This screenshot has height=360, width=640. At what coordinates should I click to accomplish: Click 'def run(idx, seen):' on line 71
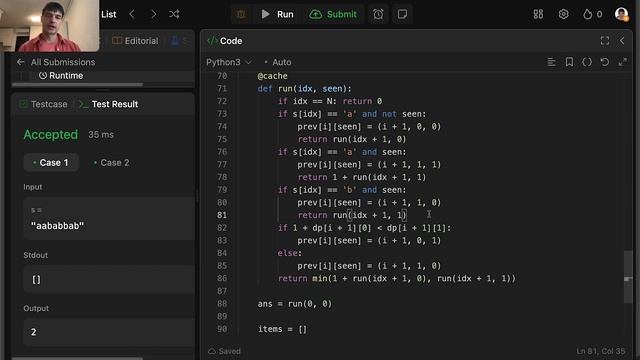pyautogui.click(x=304, y=89)
